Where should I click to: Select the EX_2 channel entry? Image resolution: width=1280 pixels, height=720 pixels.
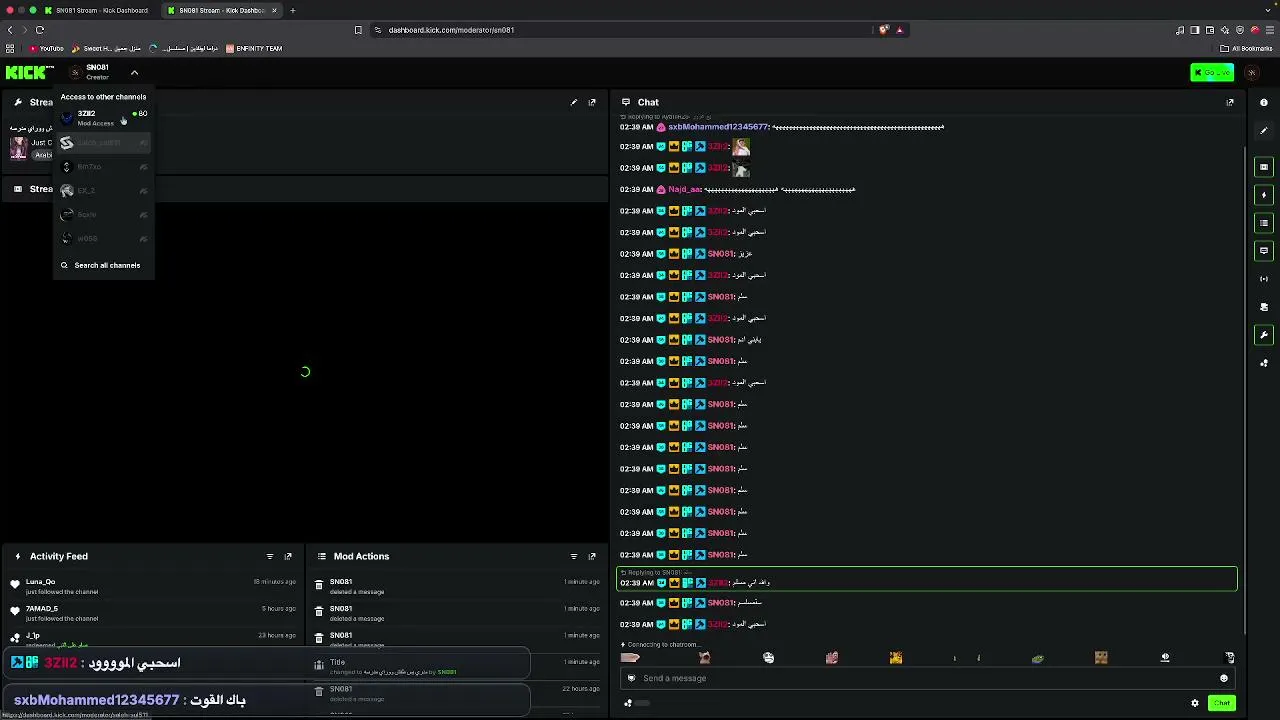point(103,191)
